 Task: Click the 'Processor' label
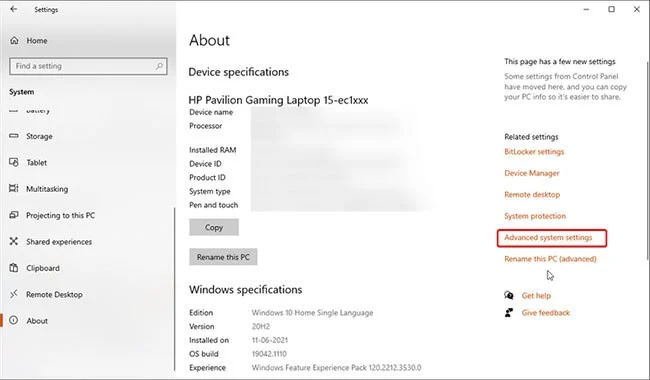pos(206,126)
